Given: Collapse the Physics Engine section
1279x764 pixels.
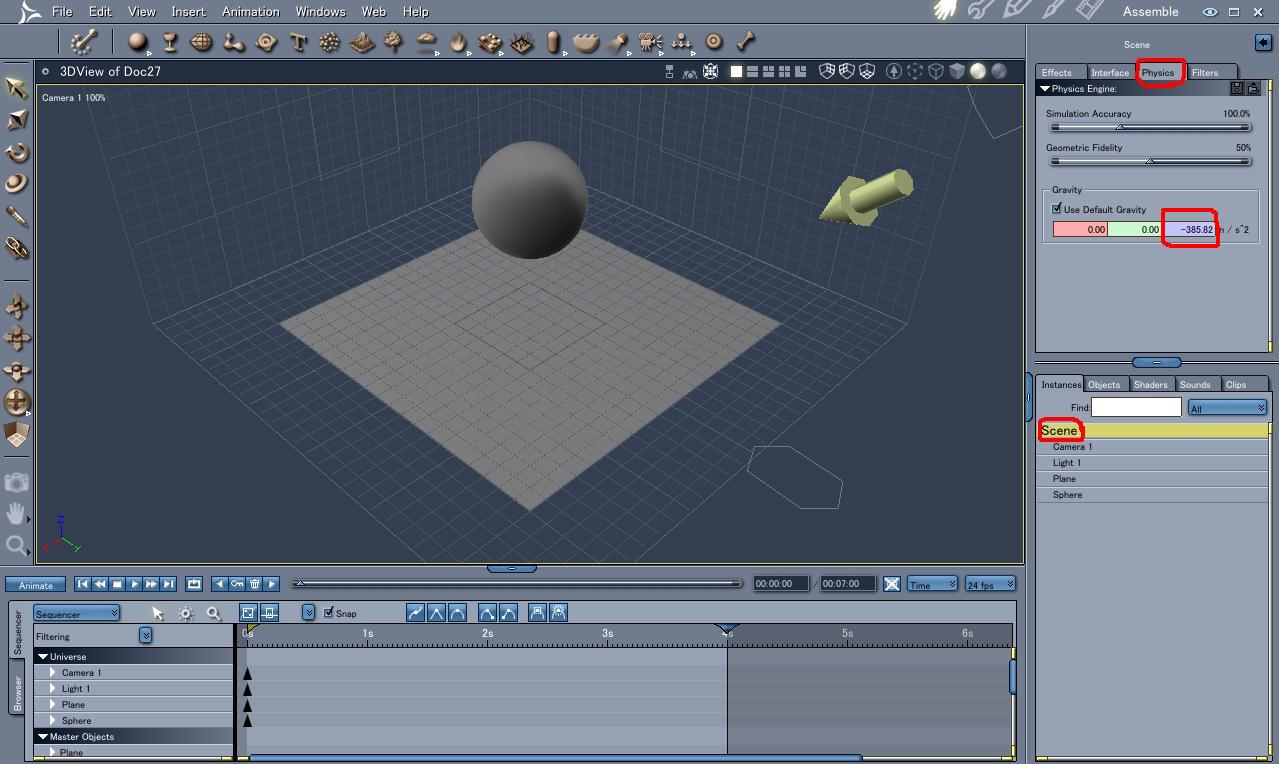Looking at the screenshot, I should point(1045,89).
